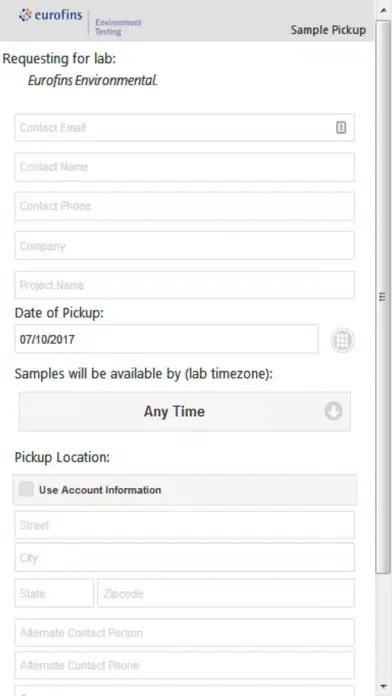Click into the Contact Phone field
This screenshot has width=392, height=696.
point(185,206)
